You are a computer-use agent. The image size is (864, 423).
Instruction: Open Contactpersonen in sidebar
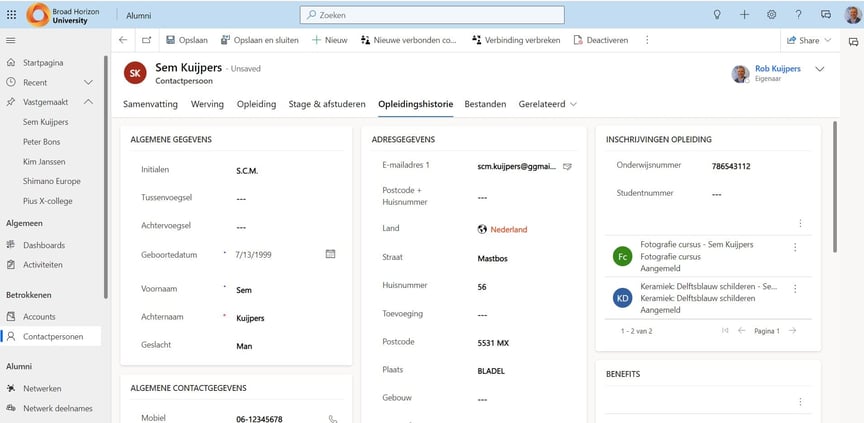coord(51,337)
